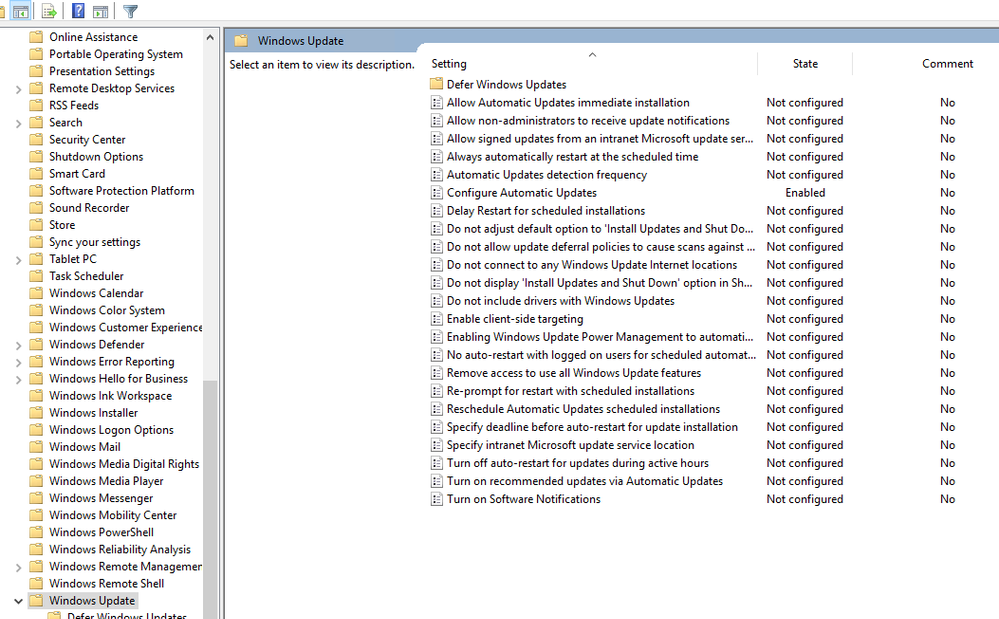The height and width of the screenshot is (619, 999).
Task: Select Task Scheduler tree item
Action: pyautogui.click(x=87, y=276)
